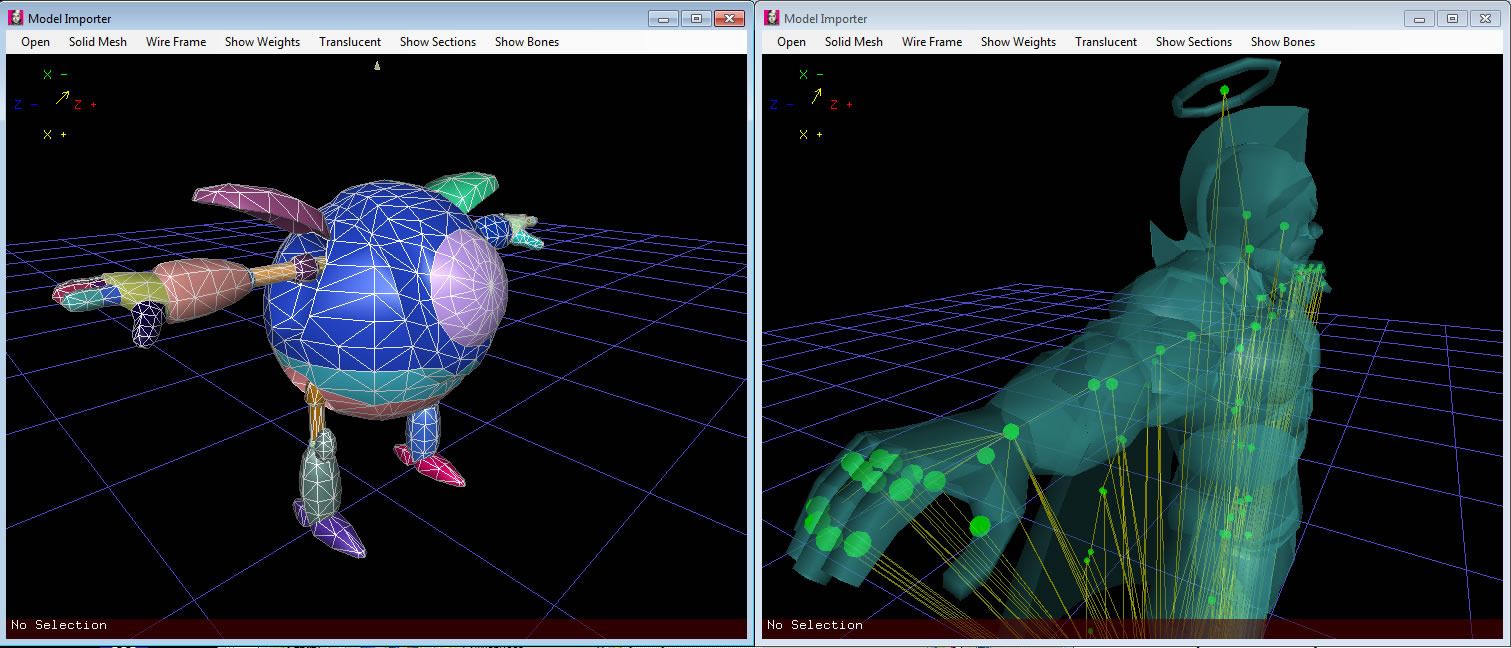Switch the teal model window to Solid Mesh
The height and width of the screenshot is (648, 1511).
point(853,42)
